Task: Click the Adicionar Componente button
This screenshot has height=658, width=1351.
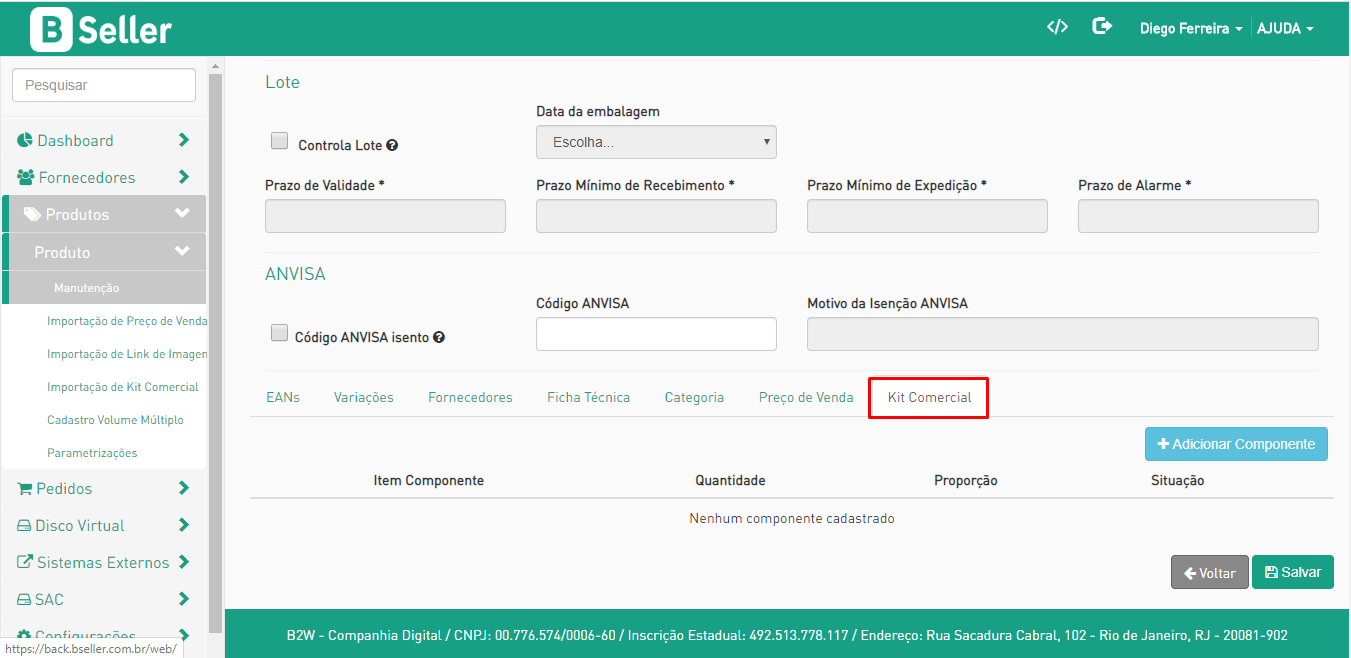Action: pos(1236,444)
